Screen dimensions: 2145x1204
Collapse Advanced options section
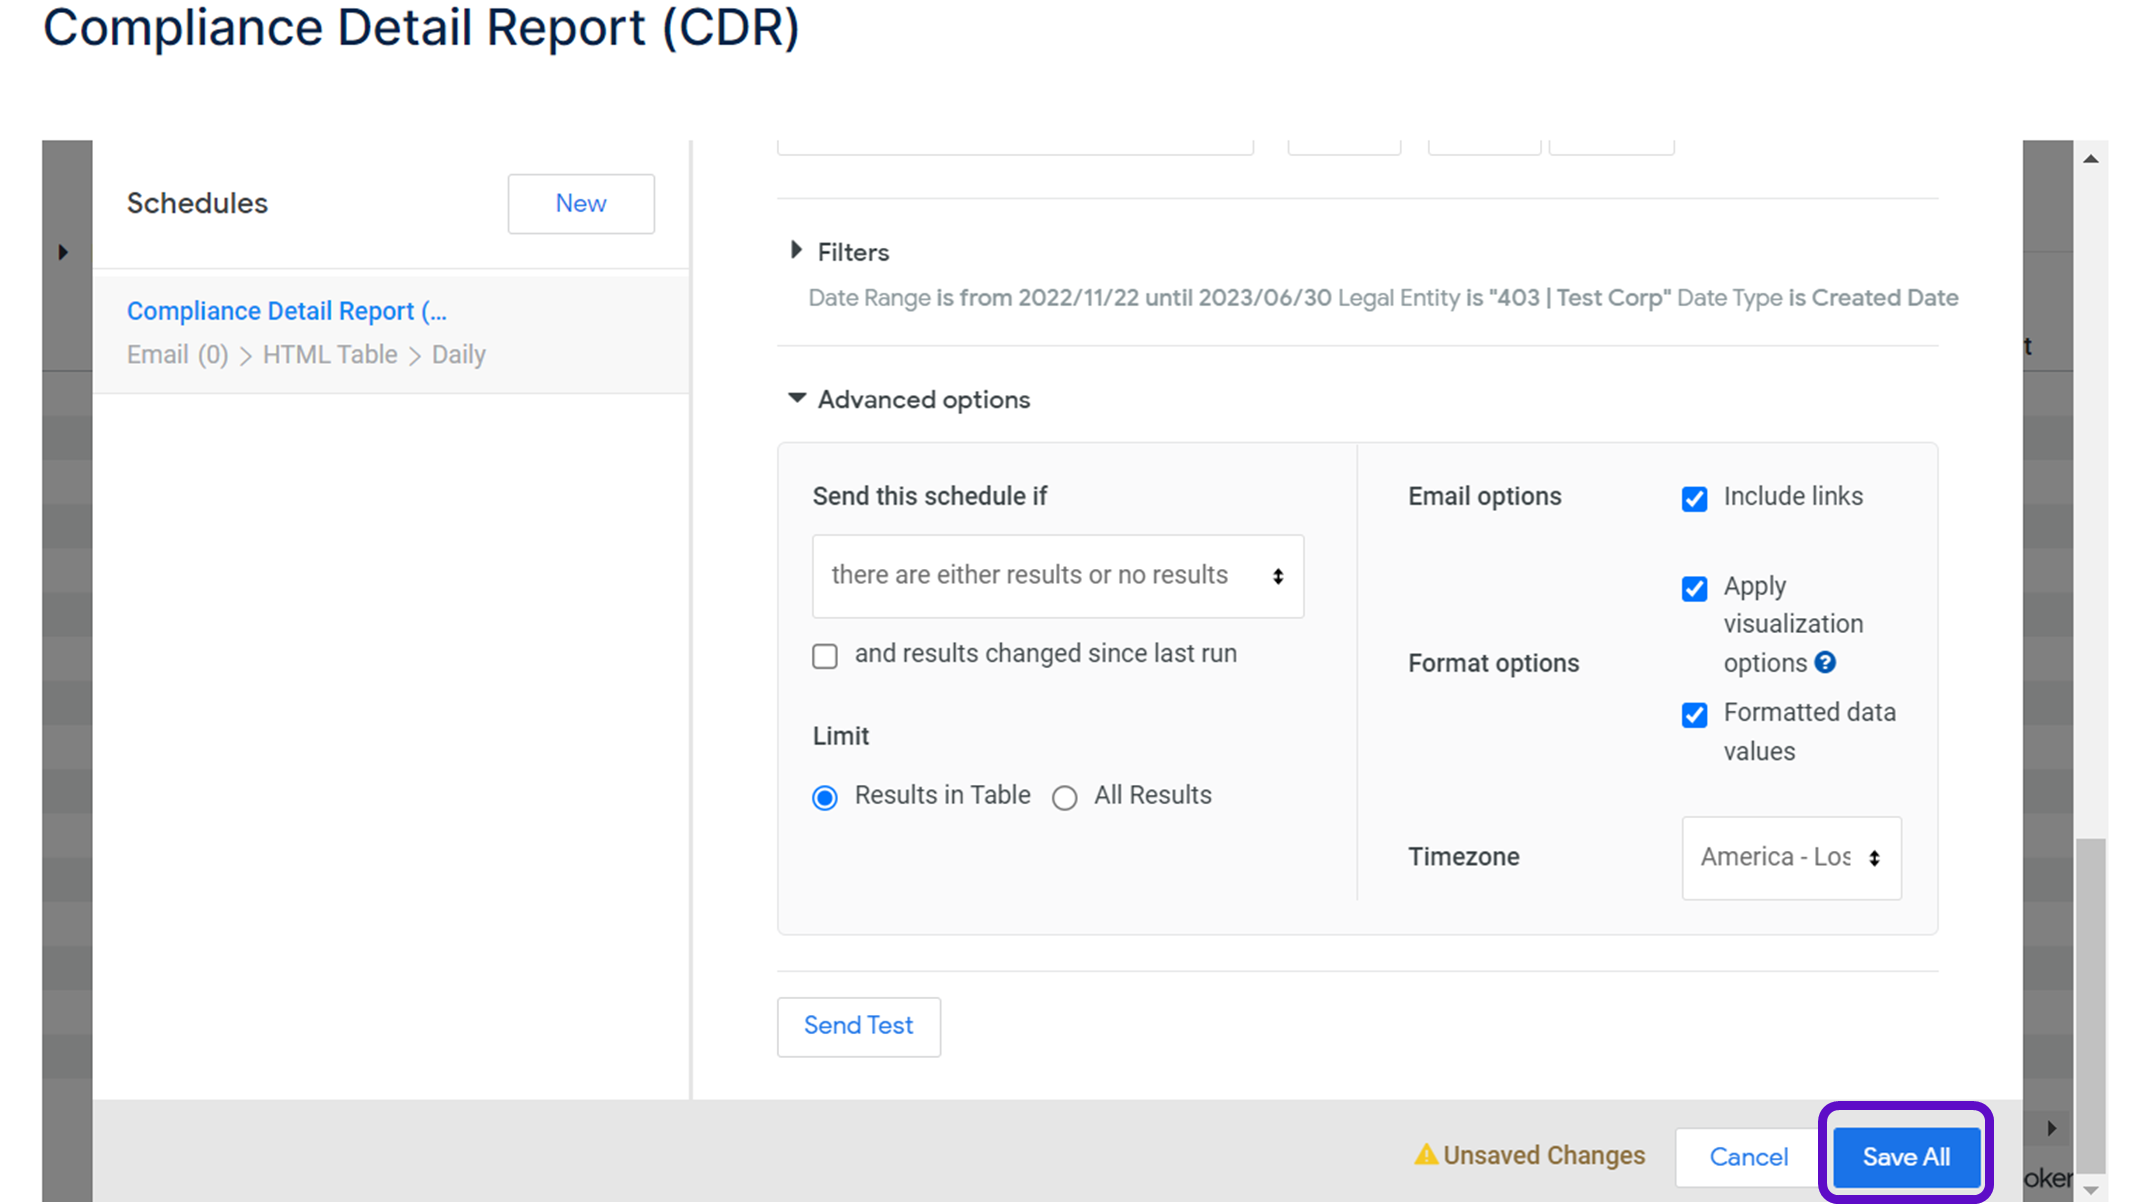pos(797,398)
